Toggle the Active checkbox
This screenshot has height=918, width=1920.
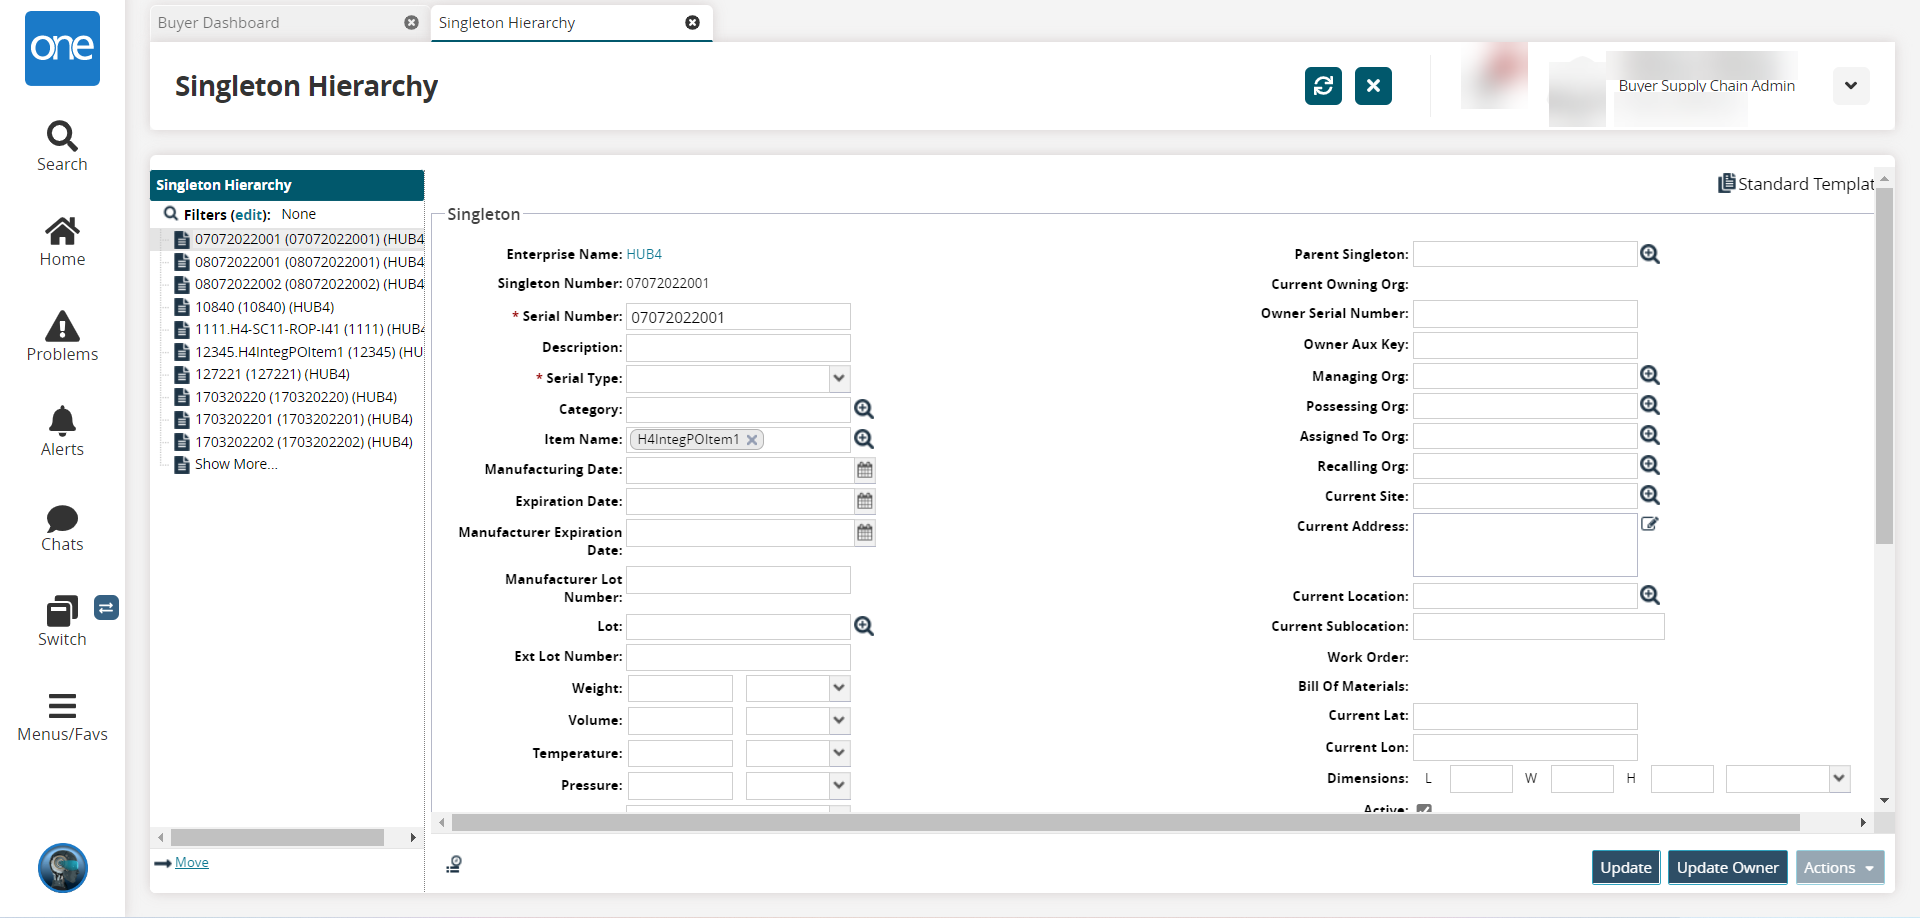[x=1424, y=809]
